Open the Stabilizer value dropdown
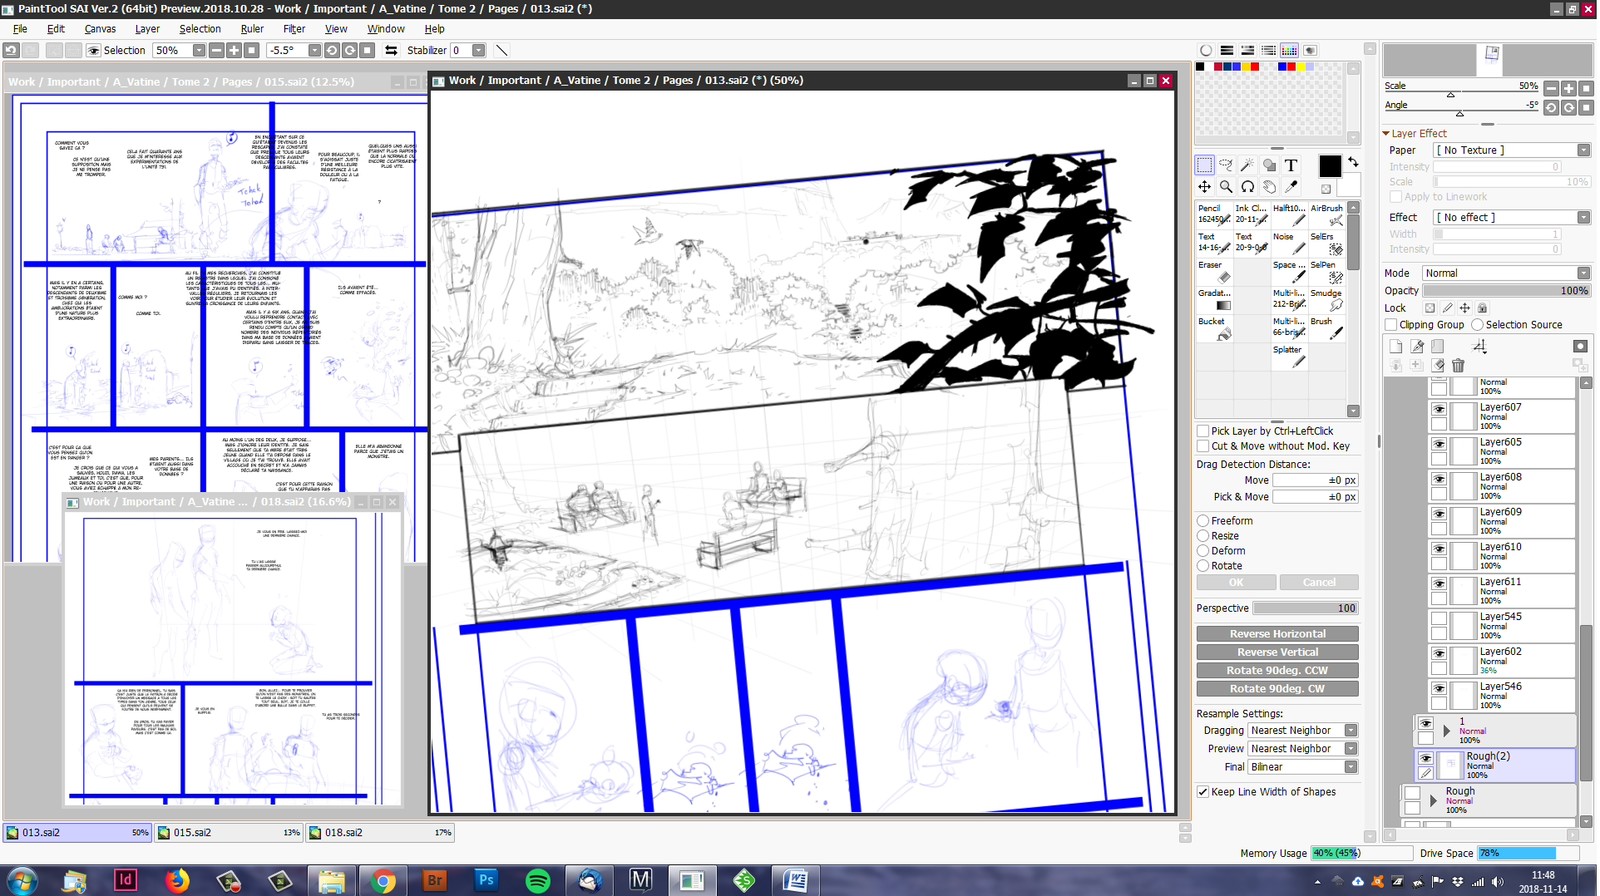The height and width of the screenshot is (896, 1600). tap(479, 50)
